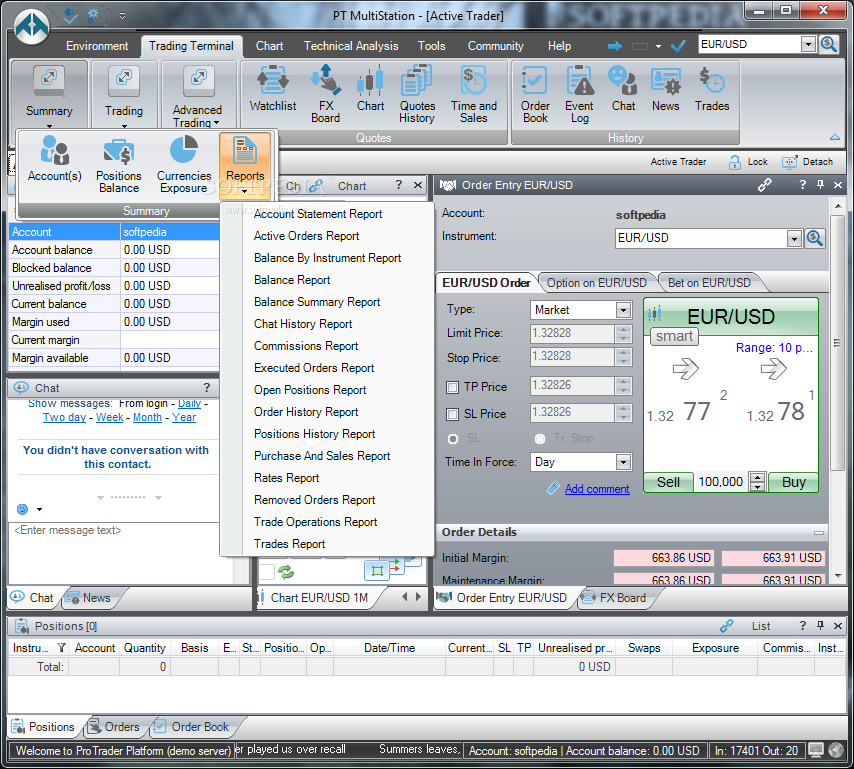This screenshot has width=854, height=769.
Task: Expand the order Type dropdown
Action: click(623, 310)
